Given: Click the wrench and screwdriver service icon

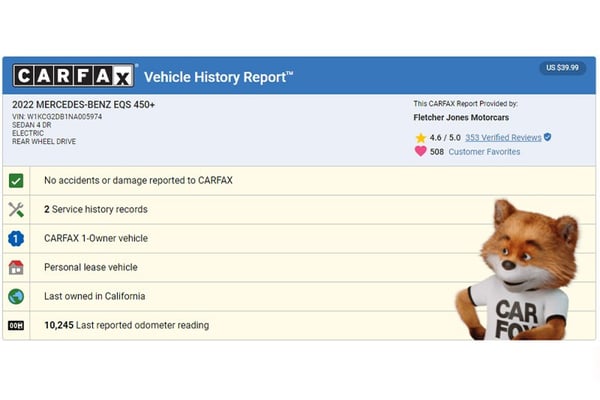Looking at the screenshot, I should (x=16, y=209).
